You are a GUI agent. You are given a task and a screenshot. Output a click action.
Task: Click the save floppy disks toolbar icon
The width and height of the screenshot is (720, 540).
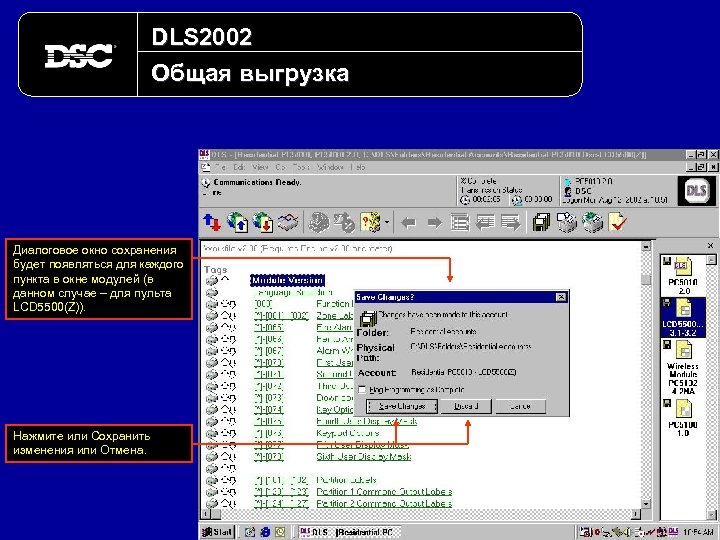542,223
